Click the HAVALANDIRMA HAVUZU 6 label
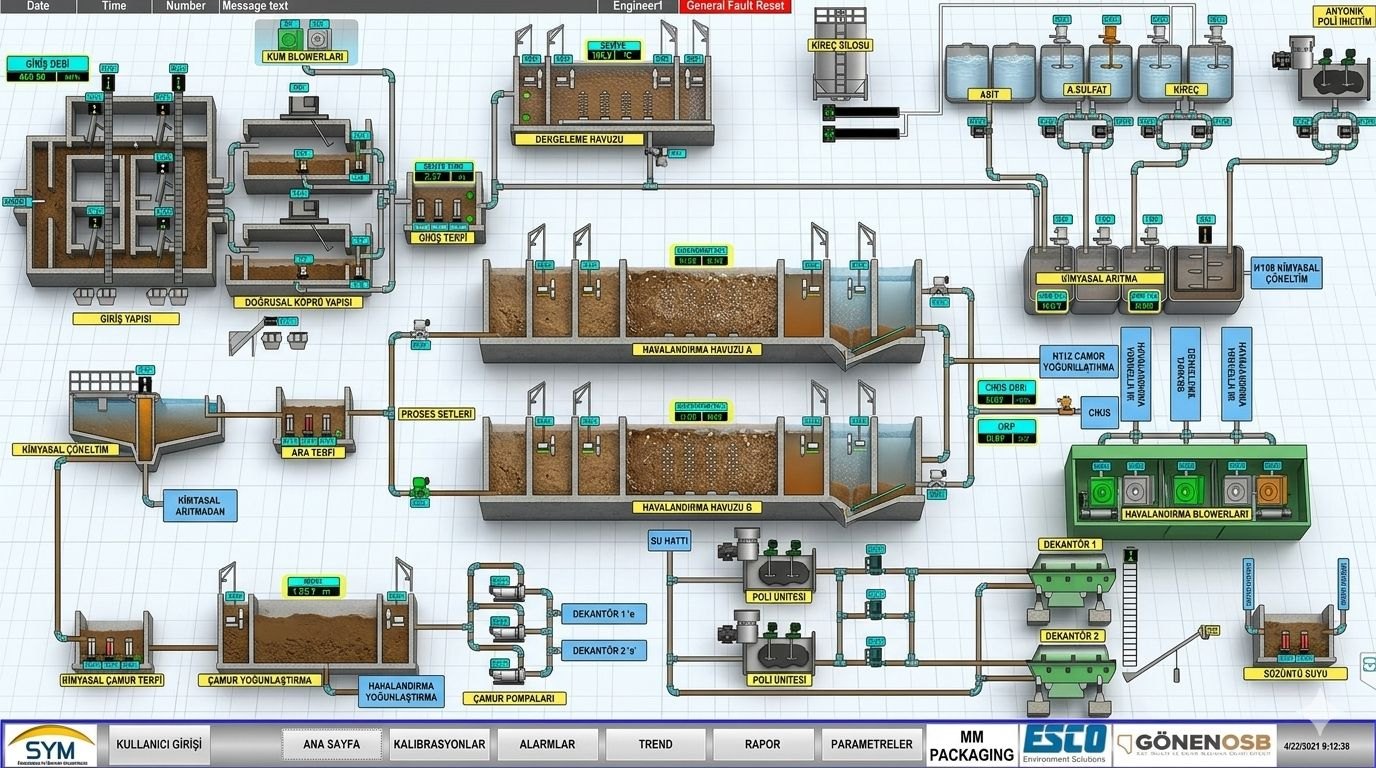 coord(698,507)
